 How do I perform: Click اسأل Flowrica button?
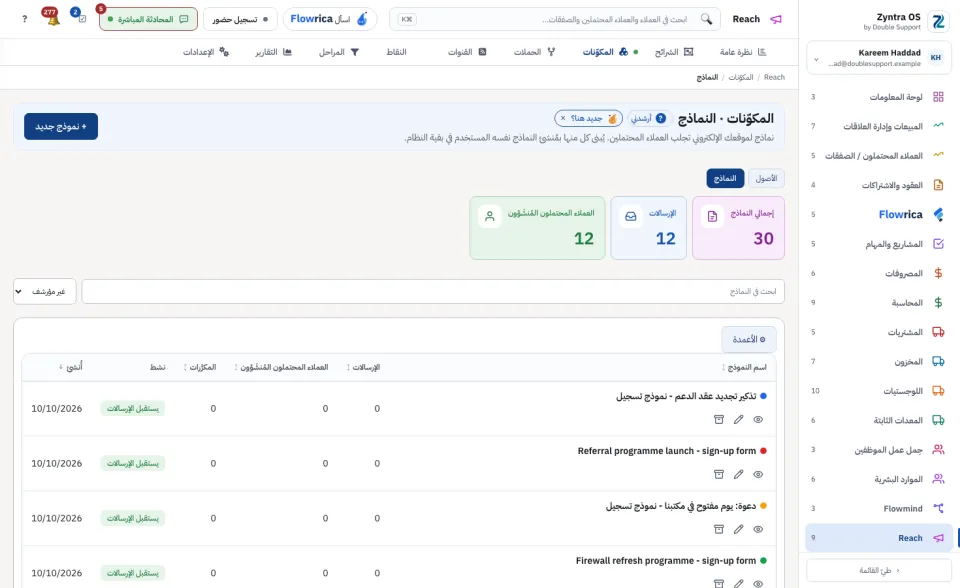[329, 19]
